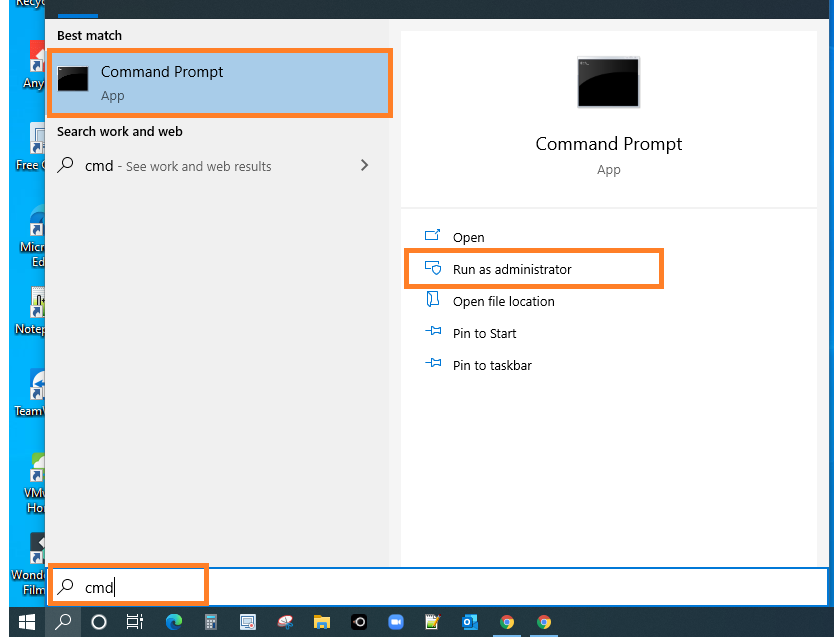Open Task View from the taskbar

[135, 621]
